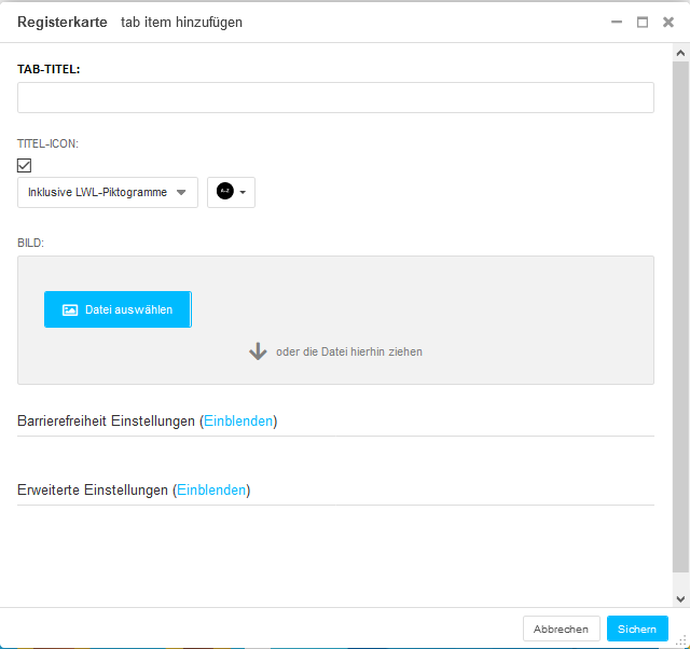Click the 'TAB-TITEL:' label

pos(48,69)
